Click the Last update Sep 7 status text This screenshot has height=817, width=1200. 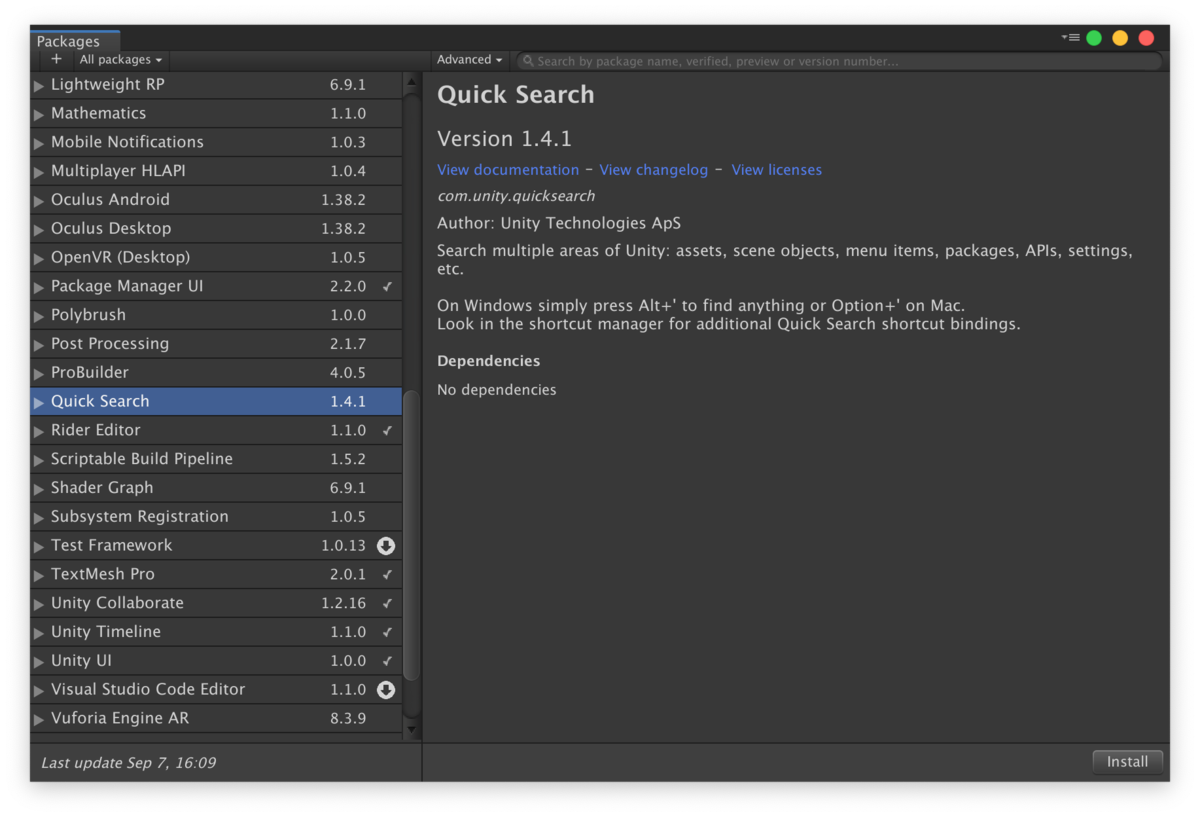(x=128, y=763)
